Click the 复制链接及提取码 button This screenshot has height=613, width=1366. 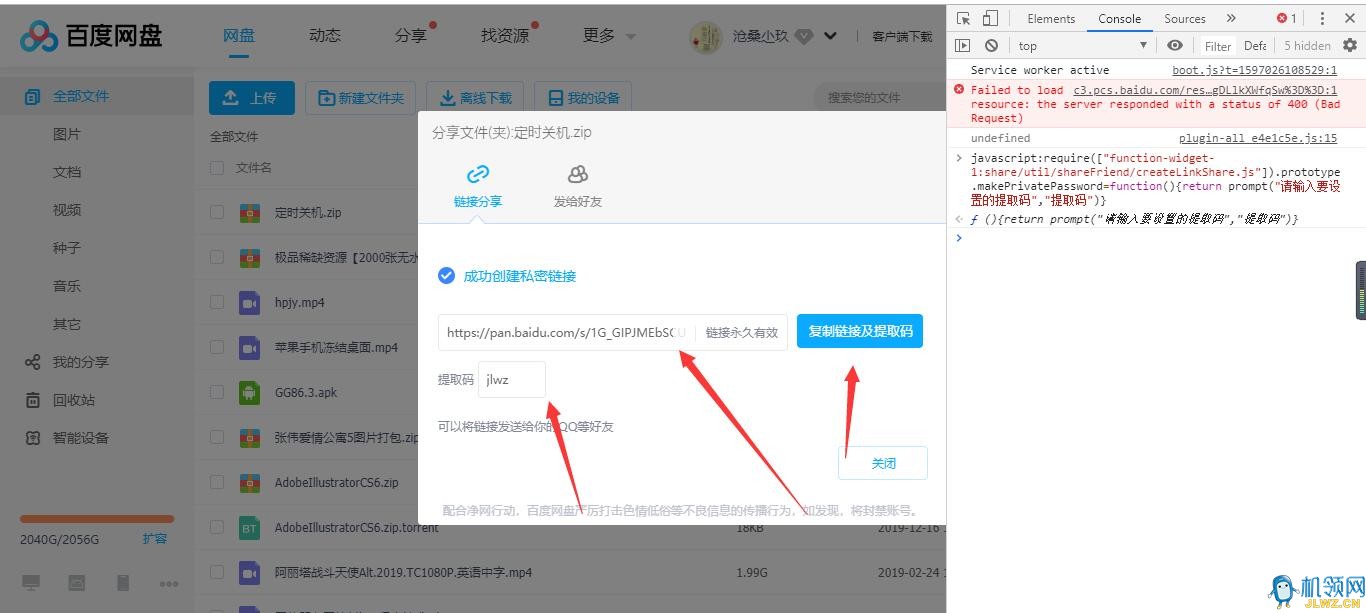point(860,331)
